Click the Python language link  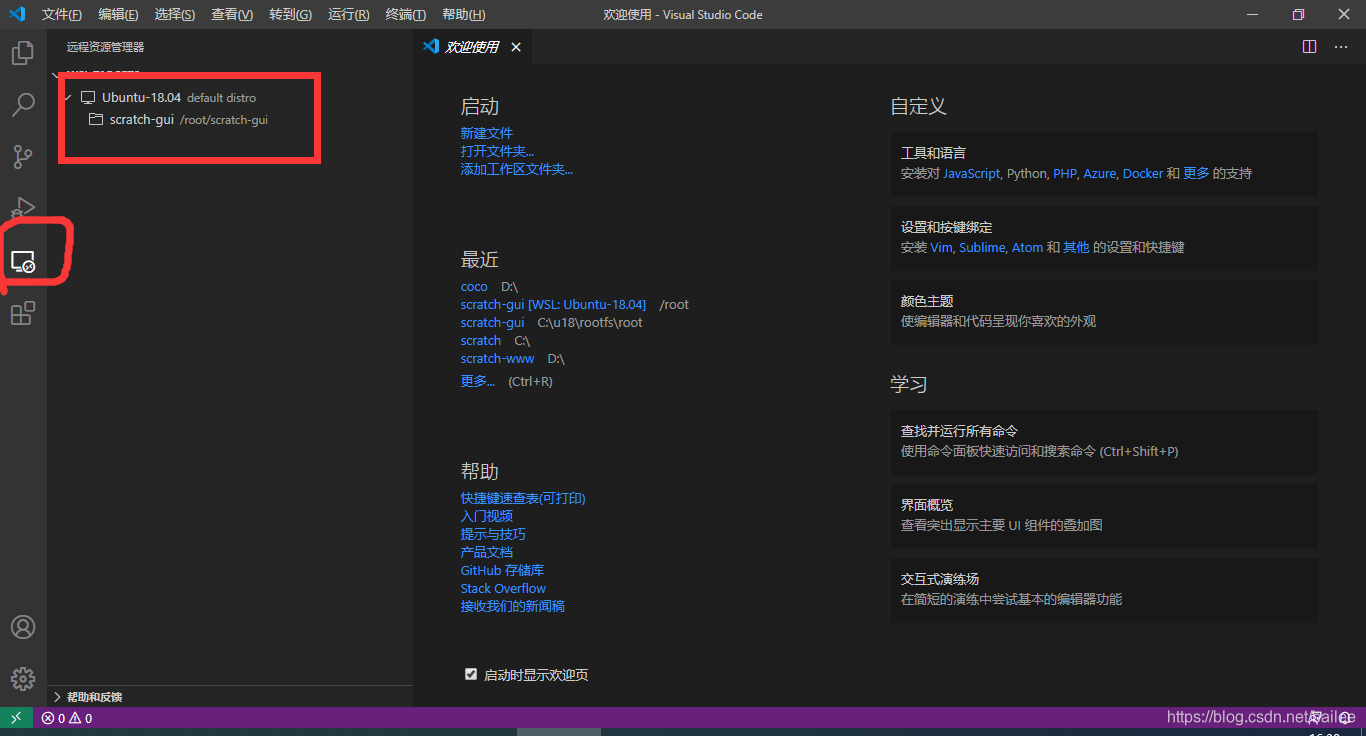coord(1026,173)
